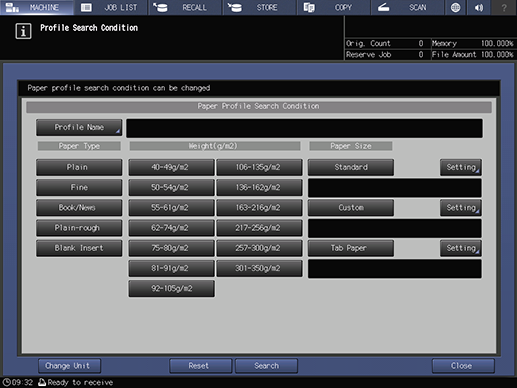Click the Profile Name text field
The height and width of the screenshot is (388, 517).
pos(304,128)
